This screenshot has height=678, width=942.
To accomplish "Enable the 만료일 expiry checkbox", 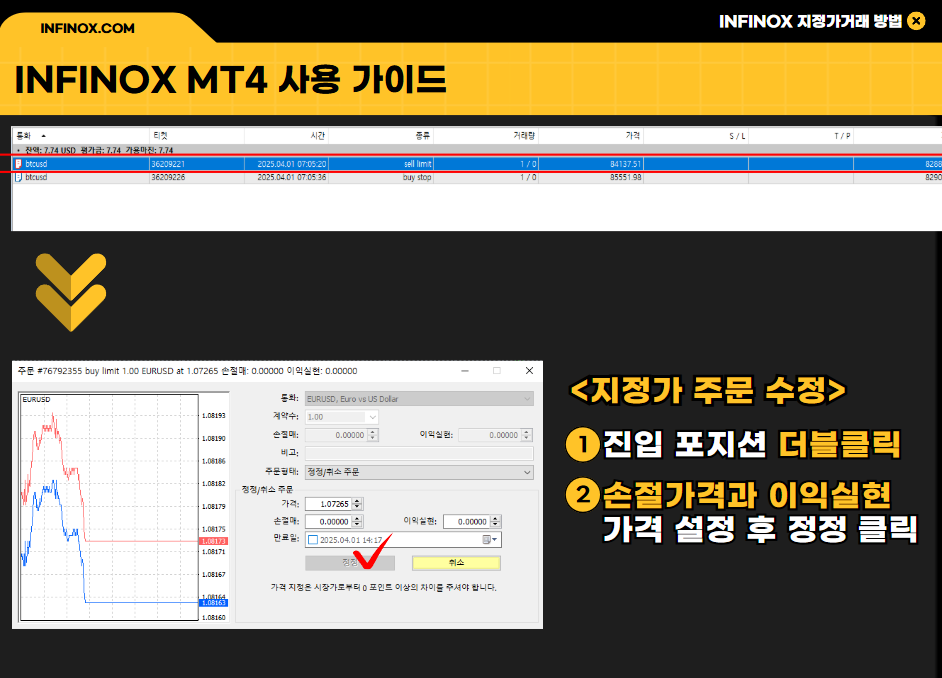I will (x=312, y=540).
